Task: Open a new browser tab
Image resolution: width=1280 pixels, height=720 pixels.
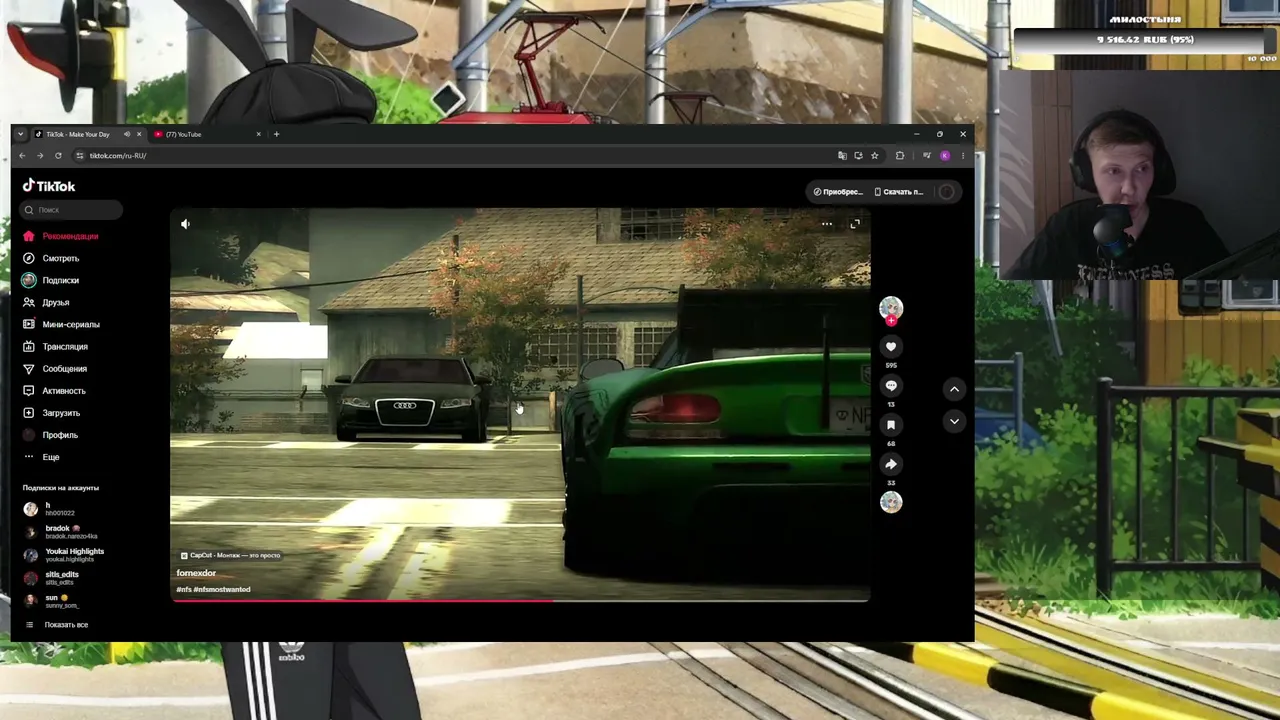Action: (276, 134)
